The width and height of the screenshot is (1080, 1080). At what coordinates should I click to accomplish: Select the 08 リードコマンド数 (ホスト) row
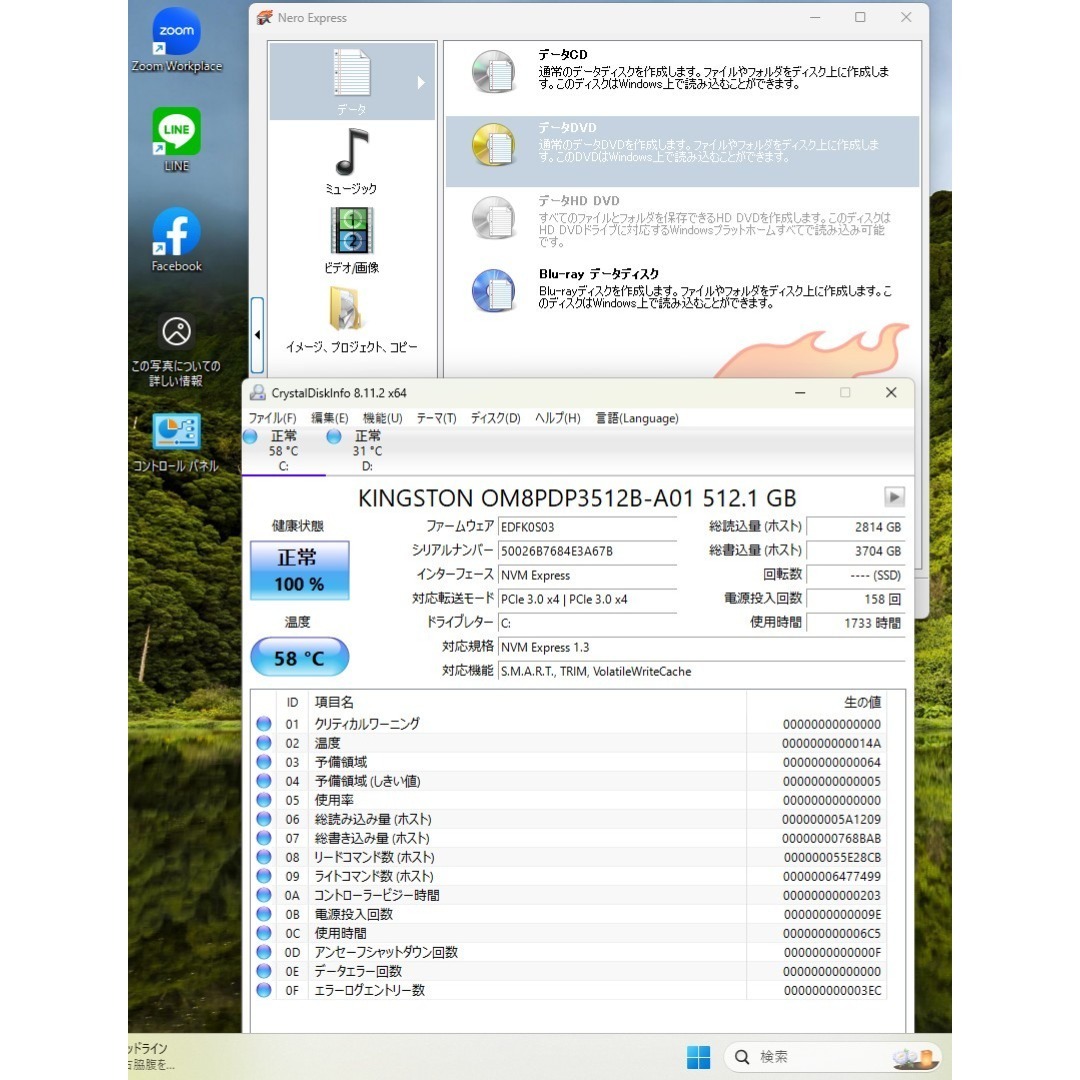click(x=569, y=858)
